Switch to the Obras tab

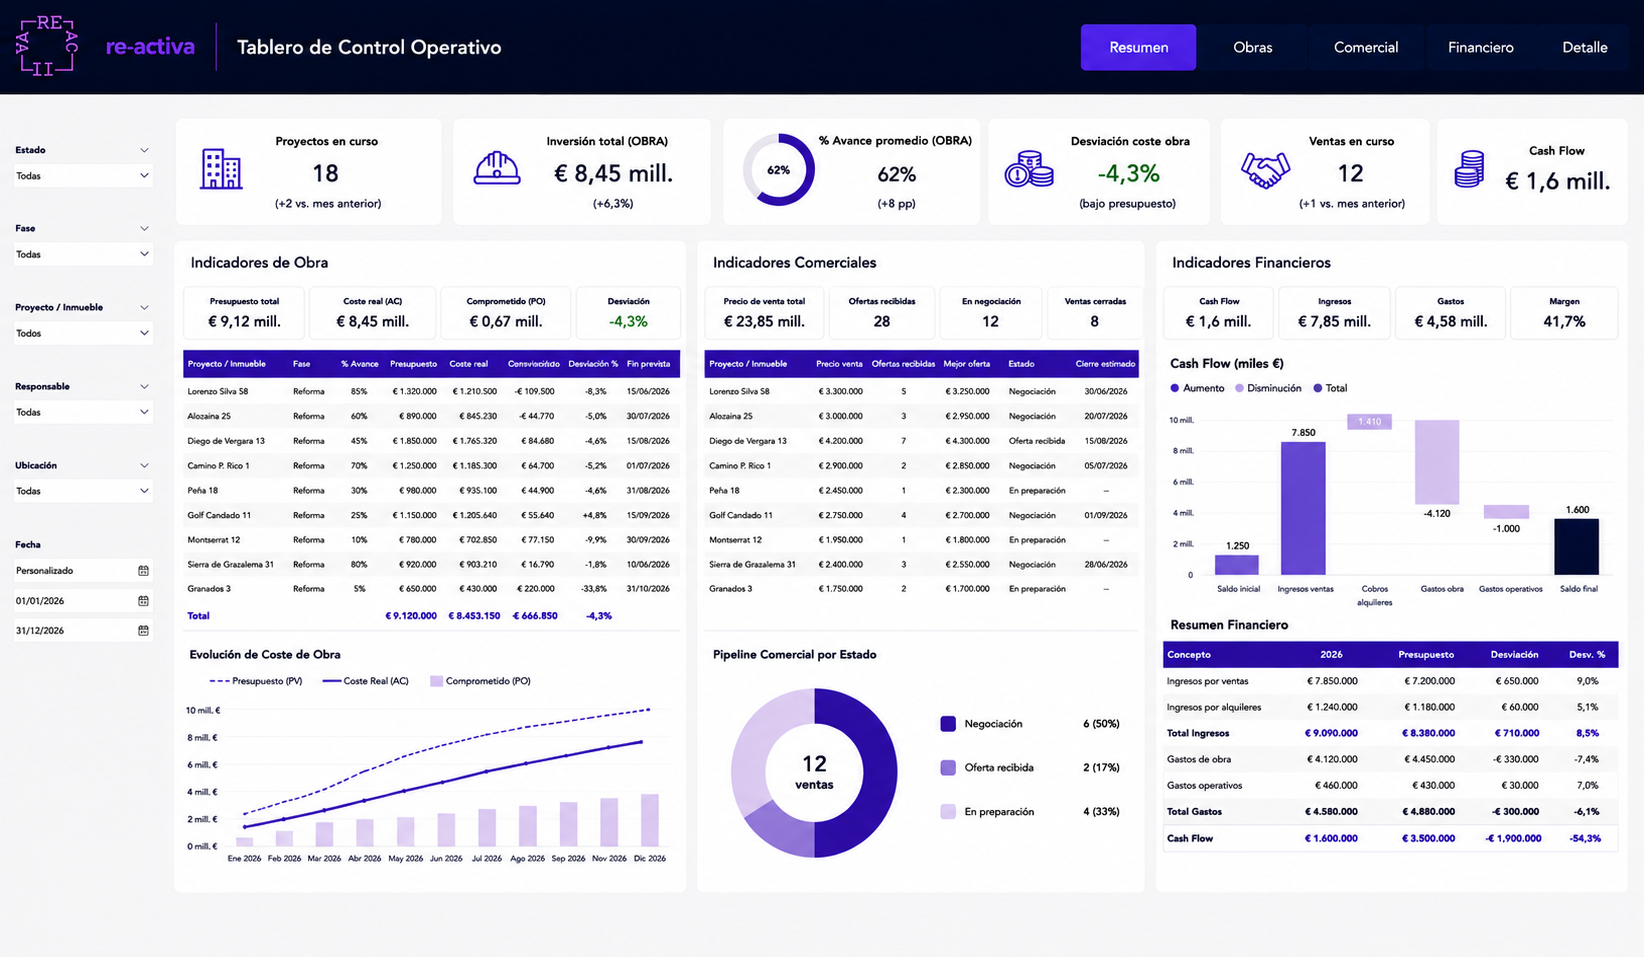coord(1252,47)
